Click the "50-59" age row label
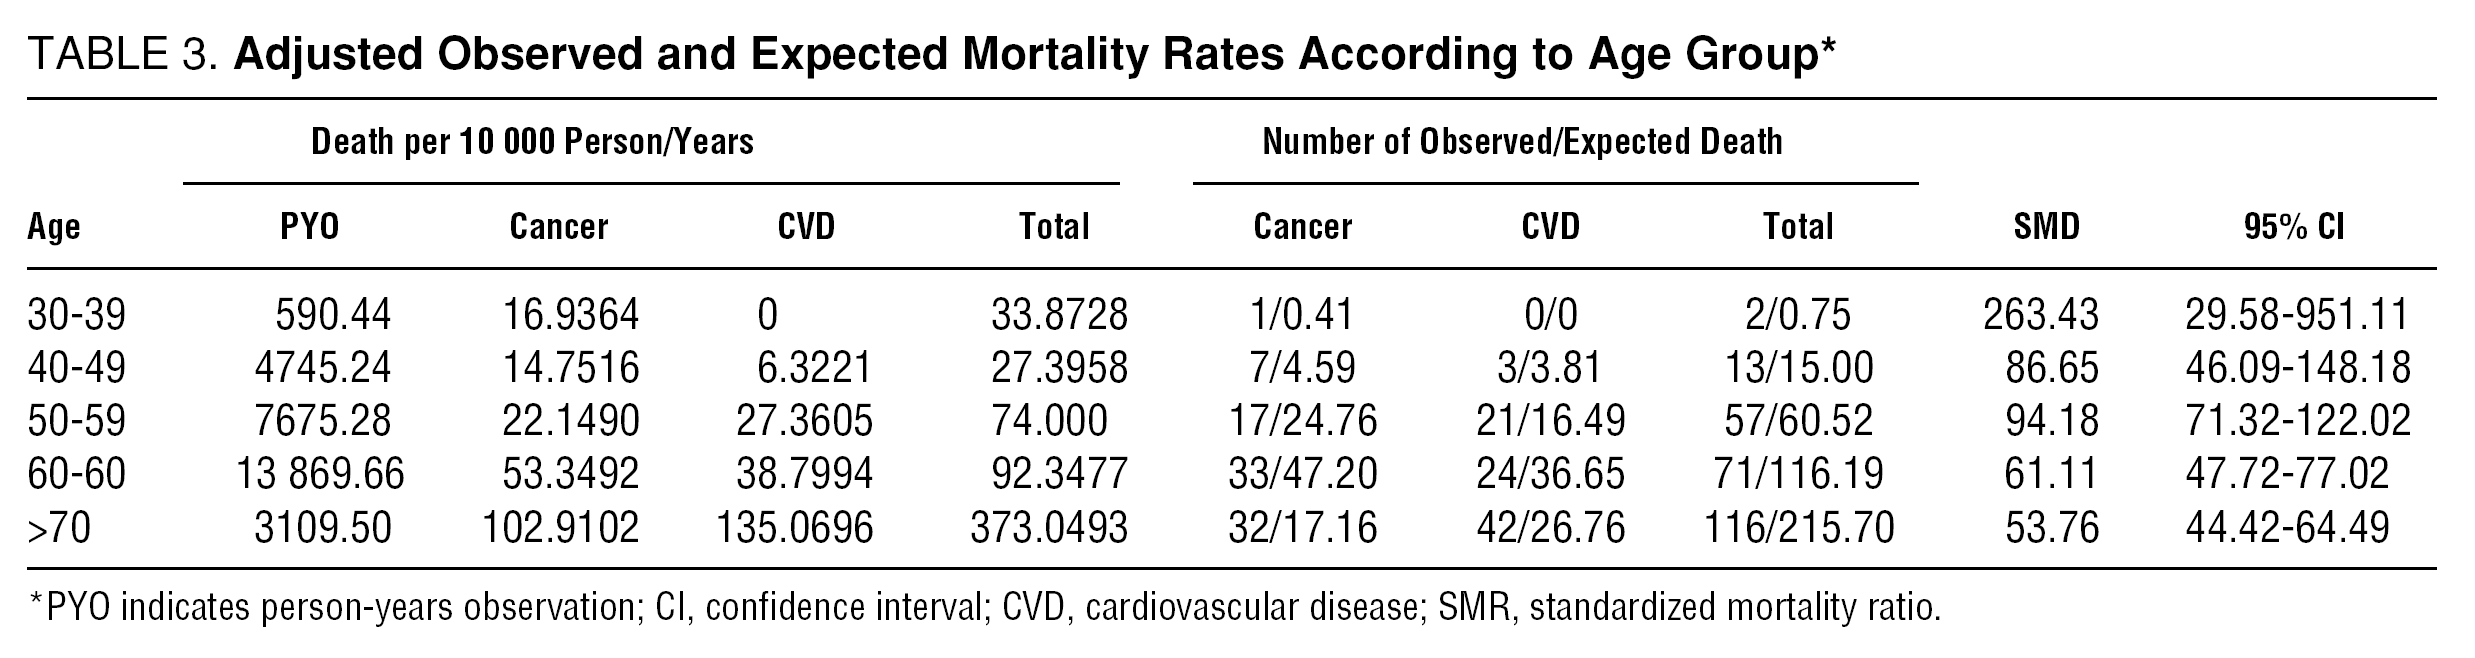 pos(77,420)
